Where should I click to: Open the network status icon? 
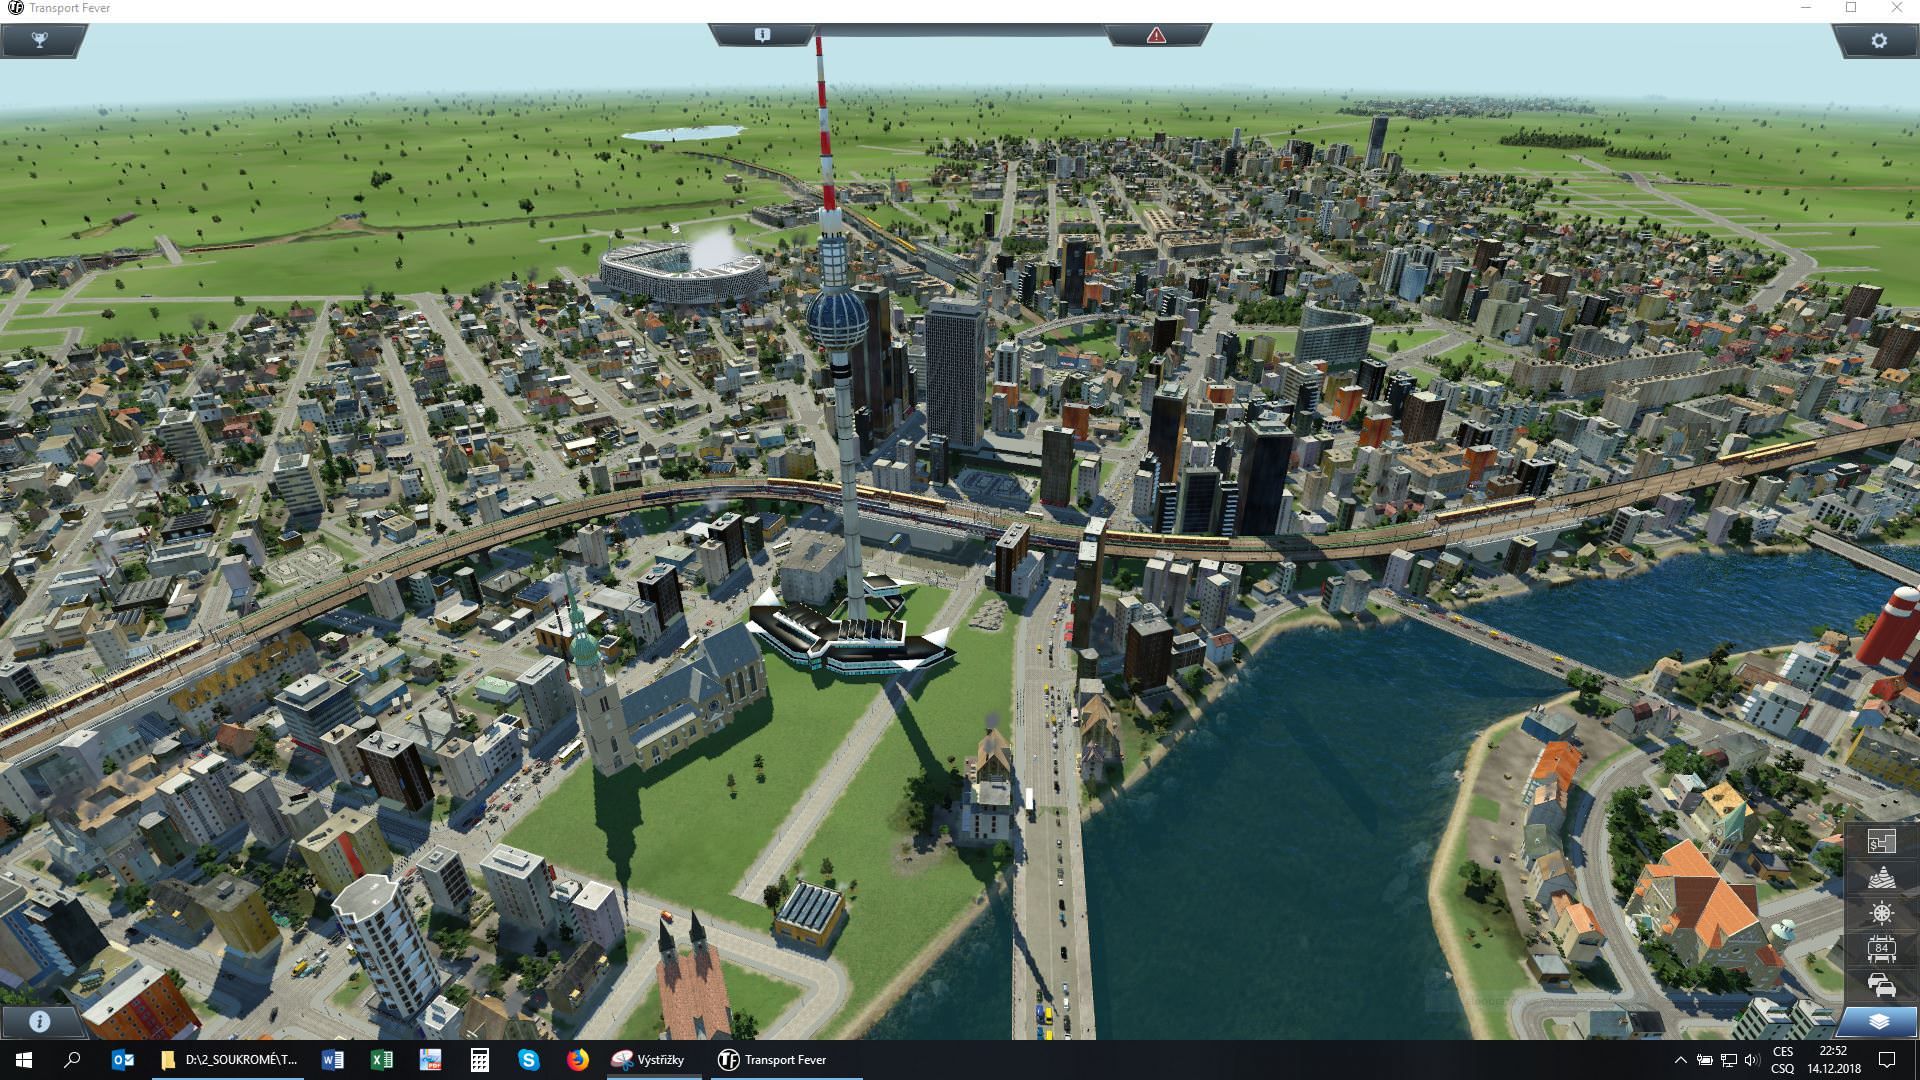[1728, 1060]
